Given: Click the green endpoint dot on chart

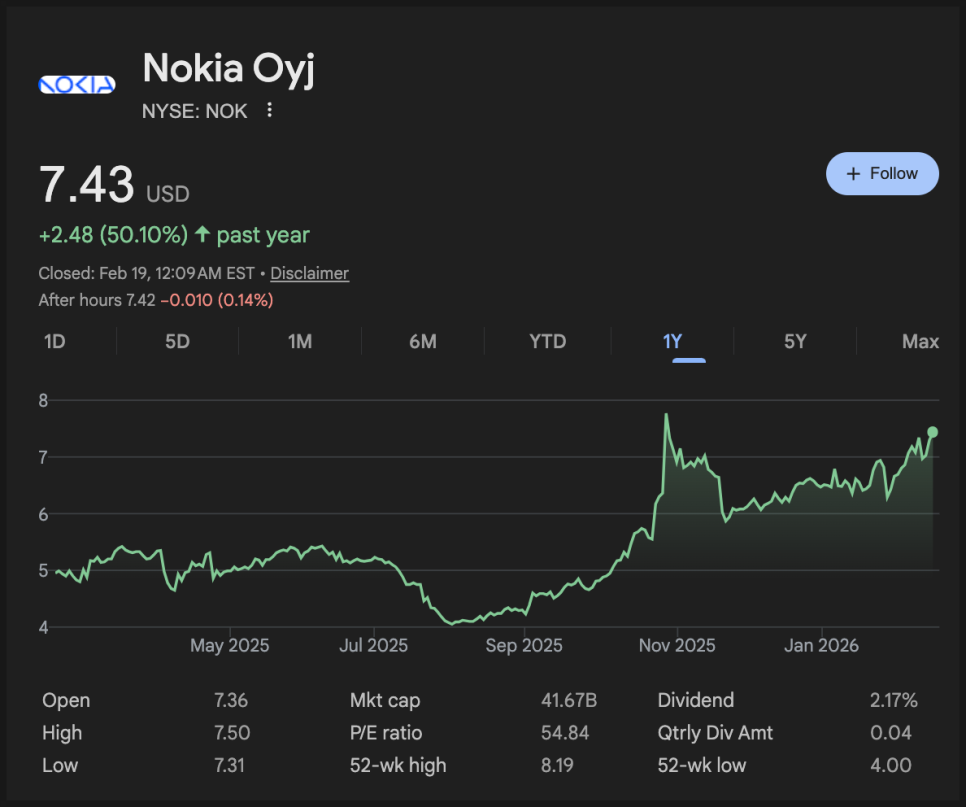Looking at the screenshot, I should click(932, 432).
